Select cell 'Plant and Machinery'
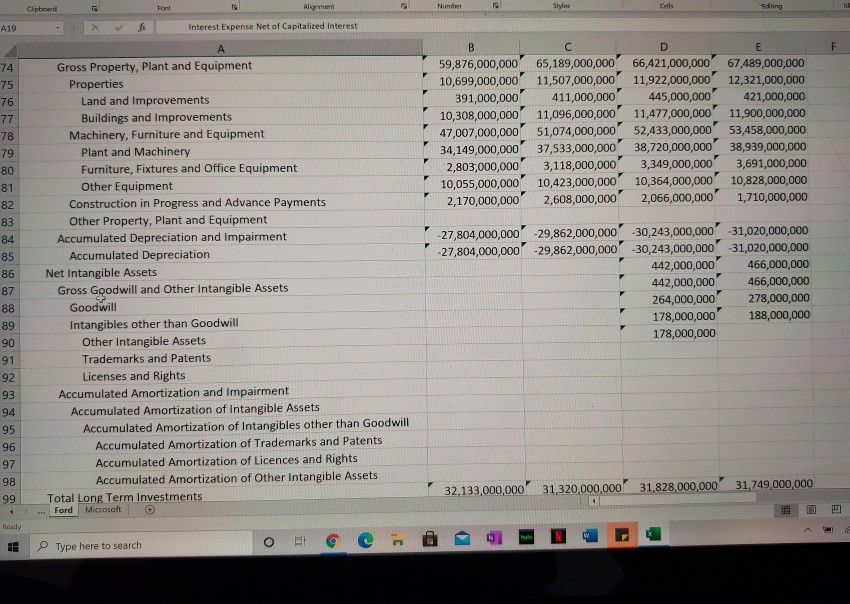 136,152
